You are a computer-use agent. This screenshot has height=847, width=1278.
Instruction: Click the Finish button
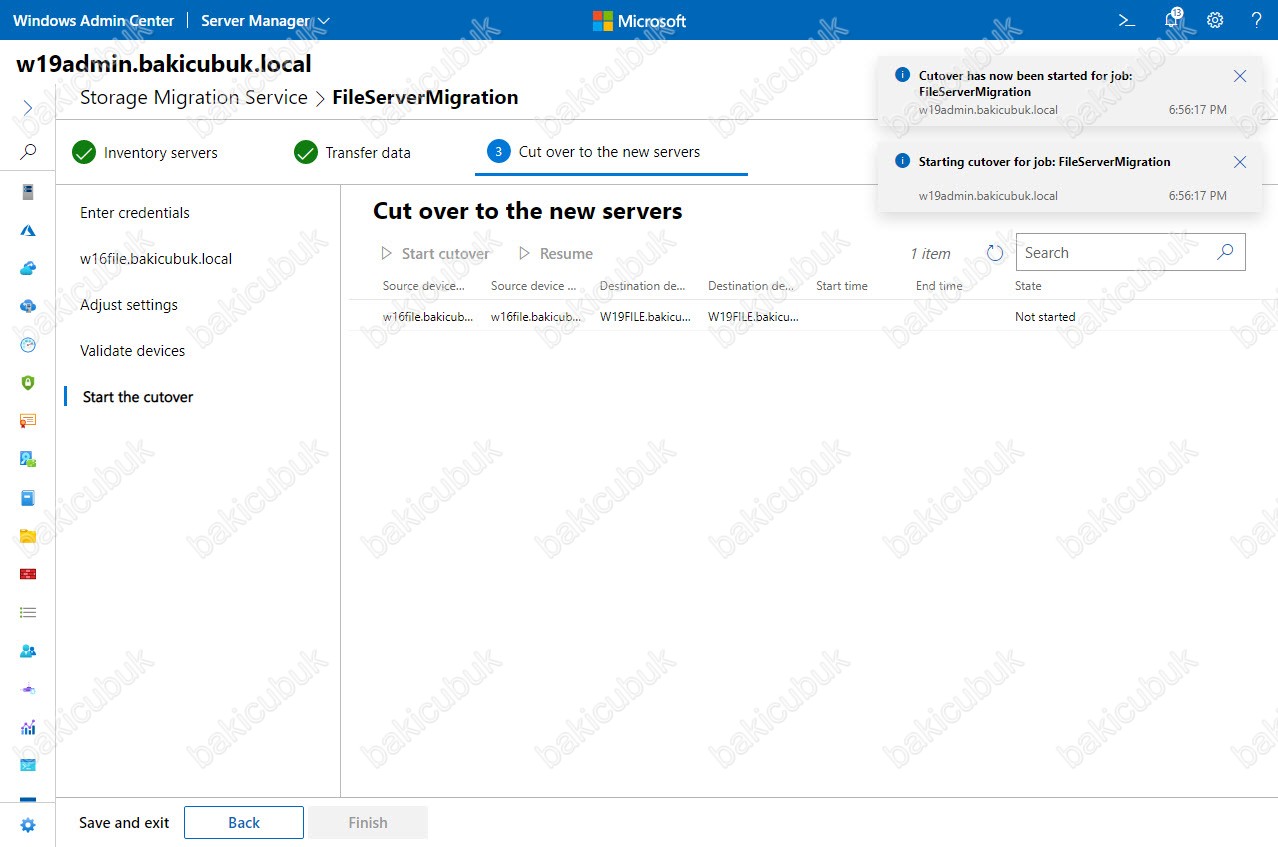point(368,823)
